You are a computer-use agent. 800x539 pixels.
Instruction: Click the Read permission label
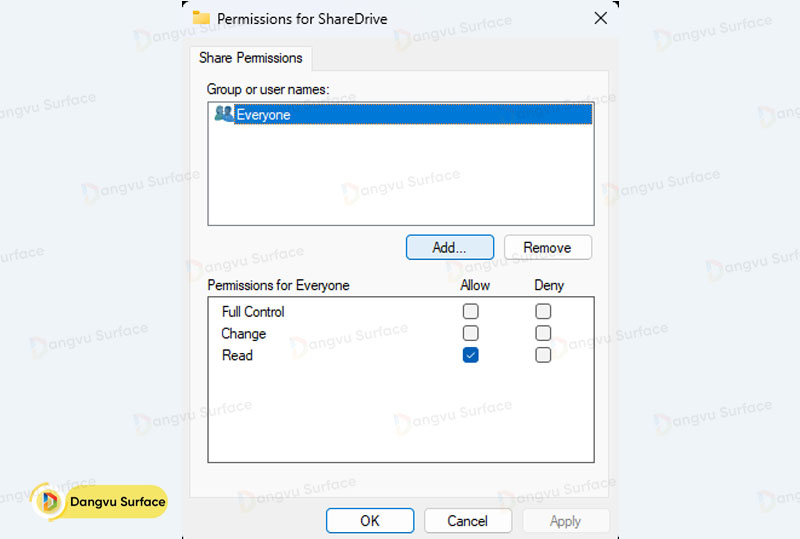point(237,355)
